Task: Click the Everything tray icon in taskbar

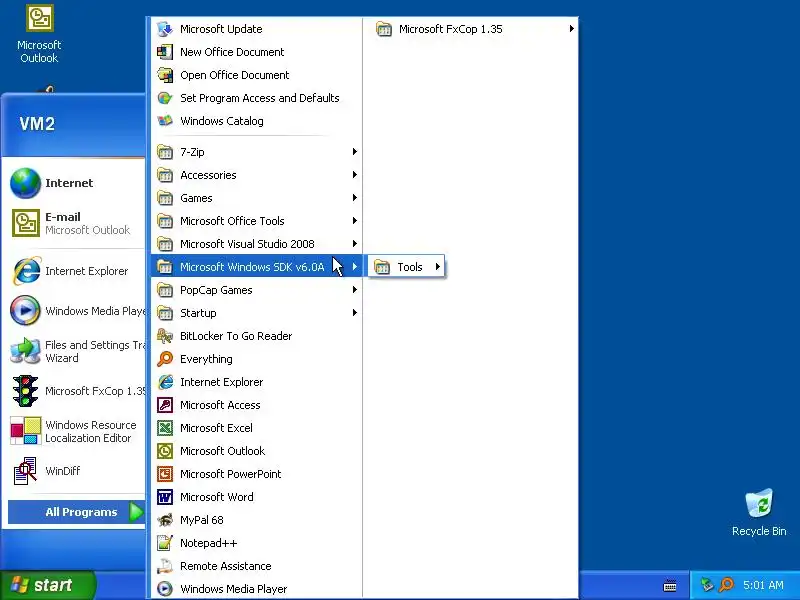Action: (x=726, y=585)
